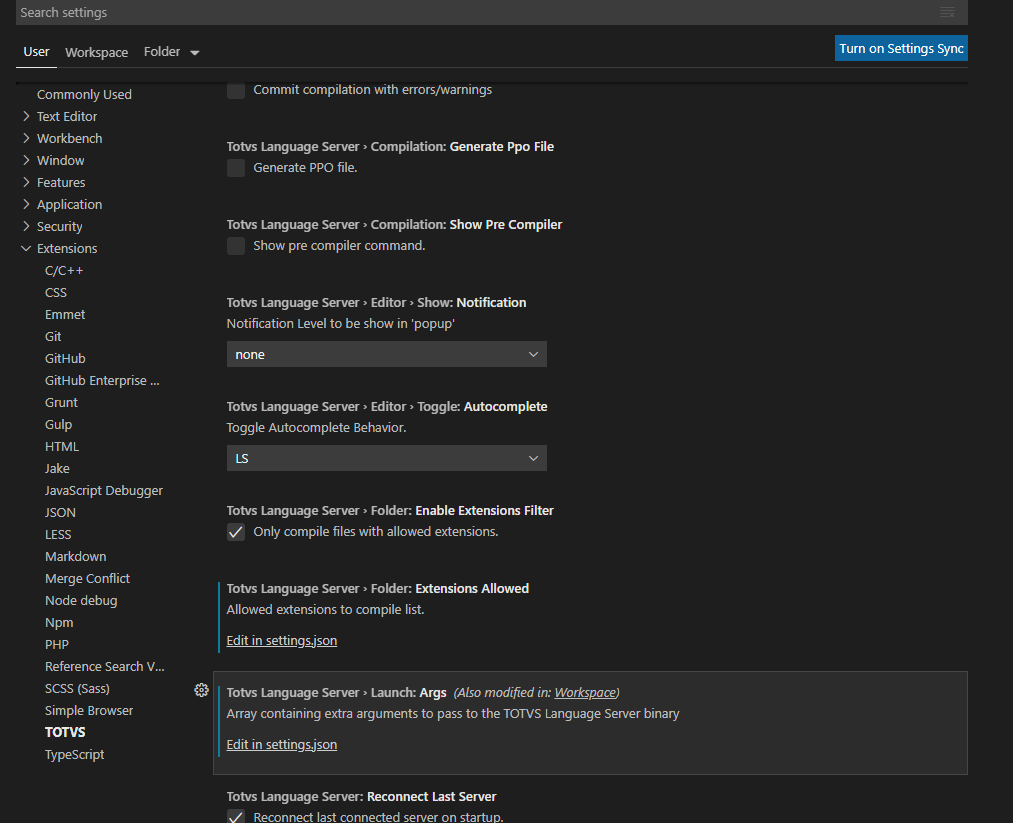Check Show pre compiler command
Viewport: 1013px width, 823px height.
(x=235, y=245)
